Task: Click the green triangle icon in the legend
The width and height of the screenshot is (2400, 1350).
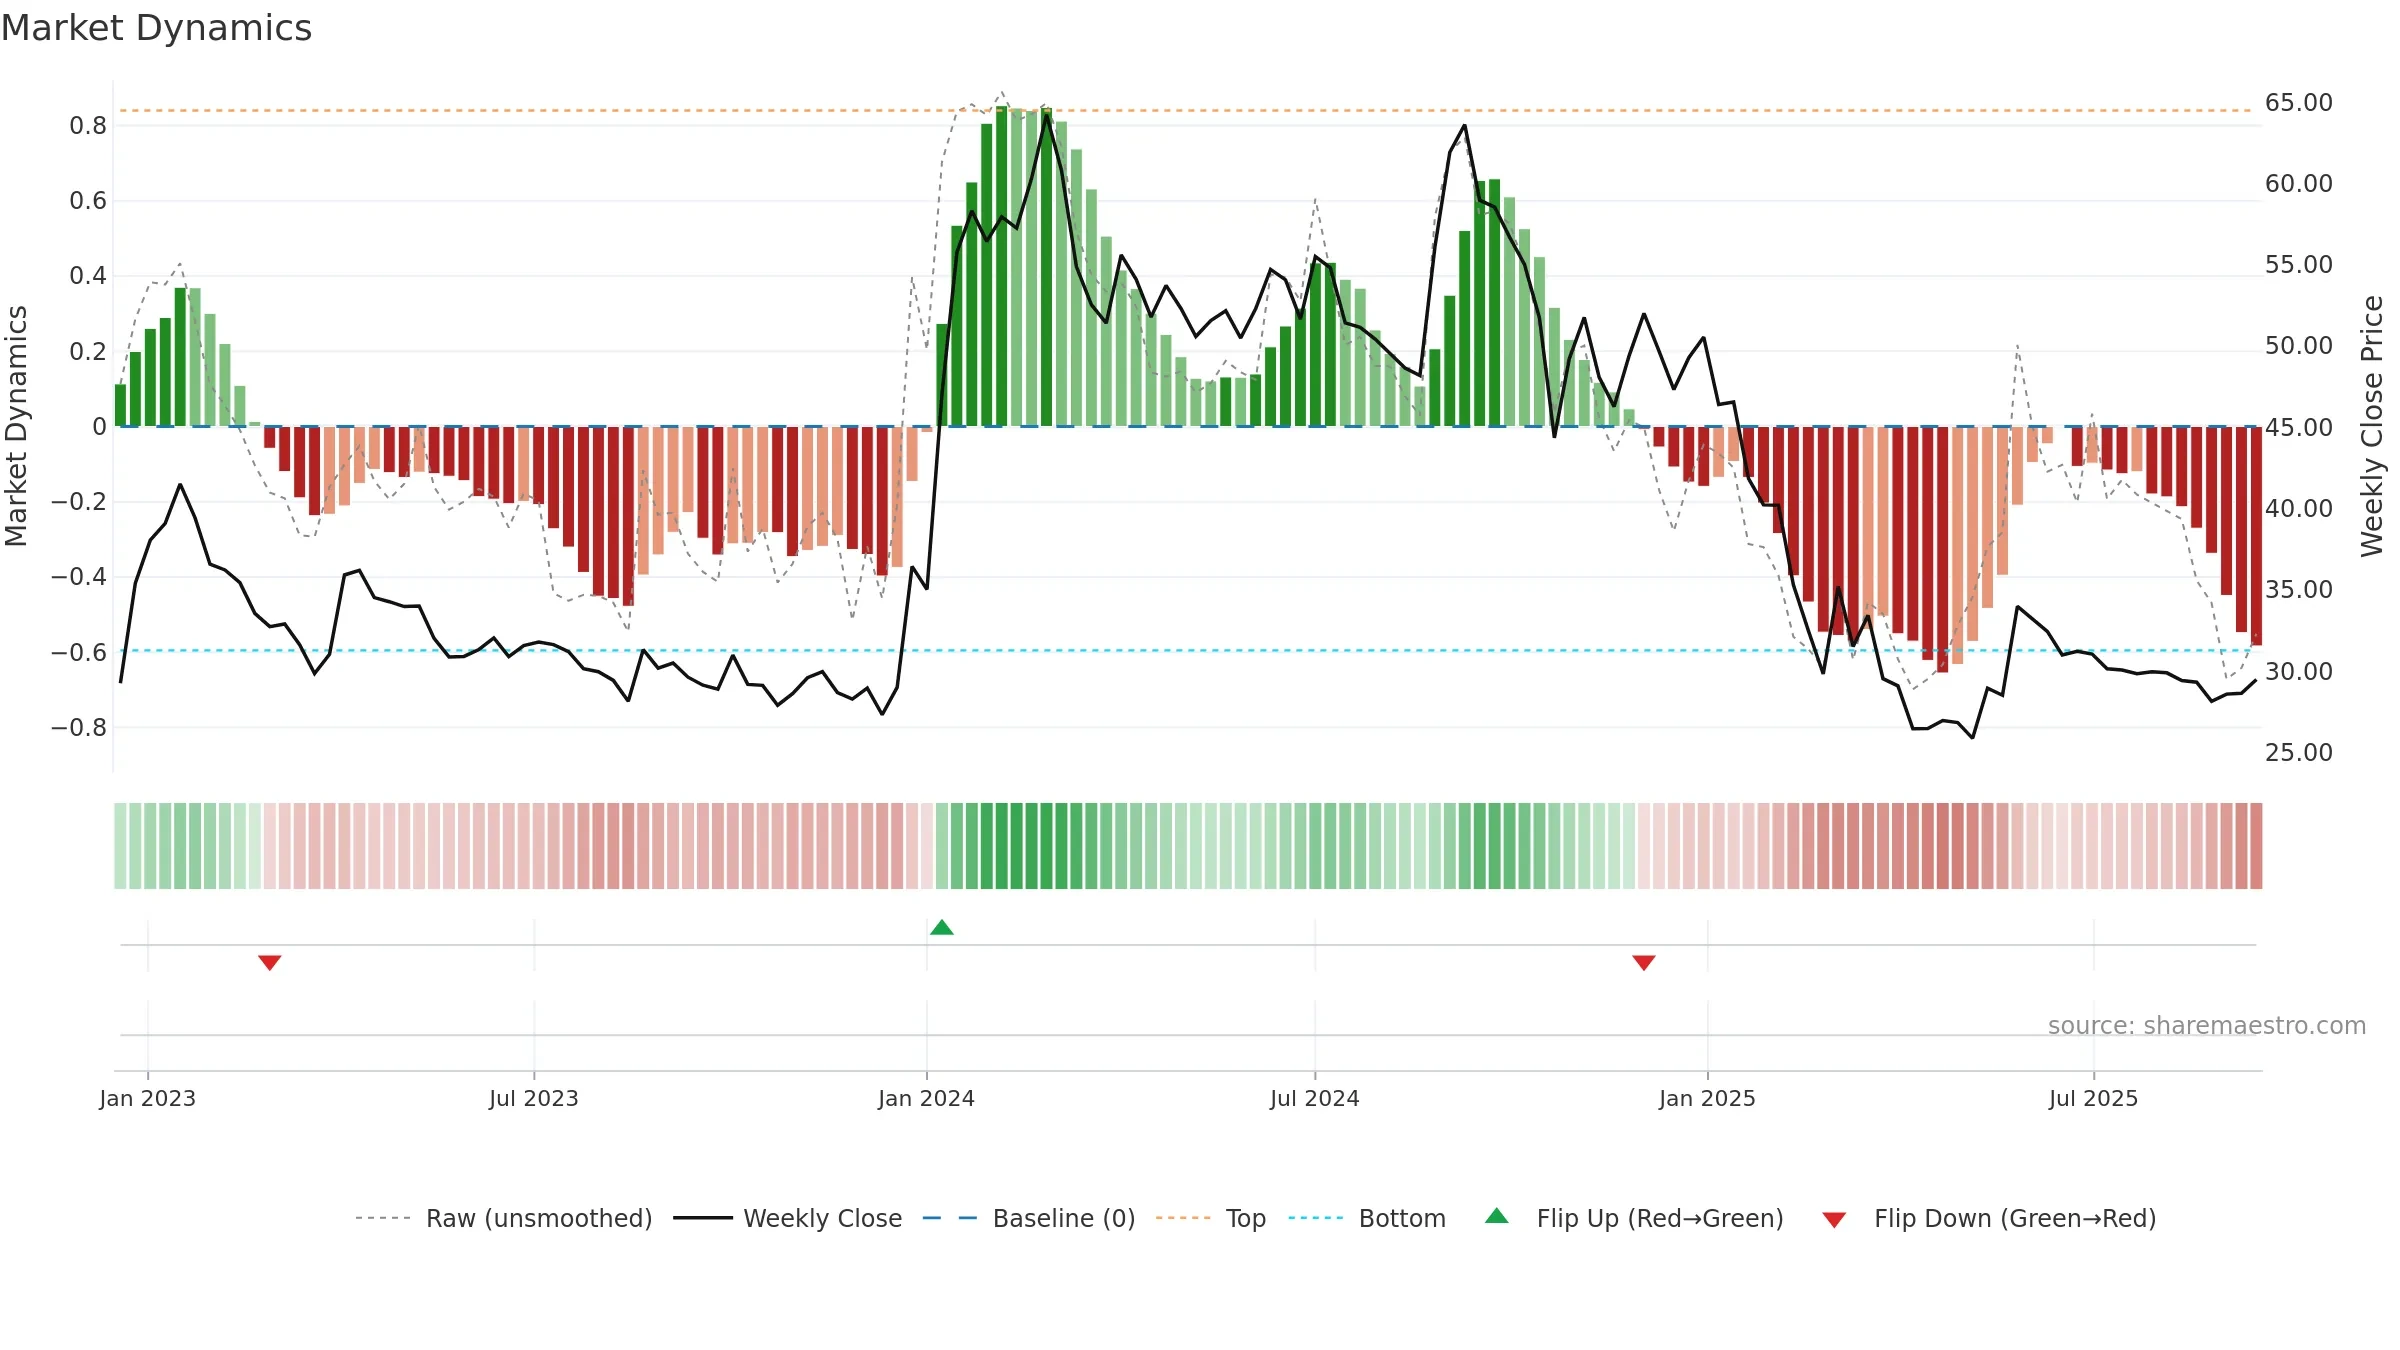Action: (1497, 1216)
